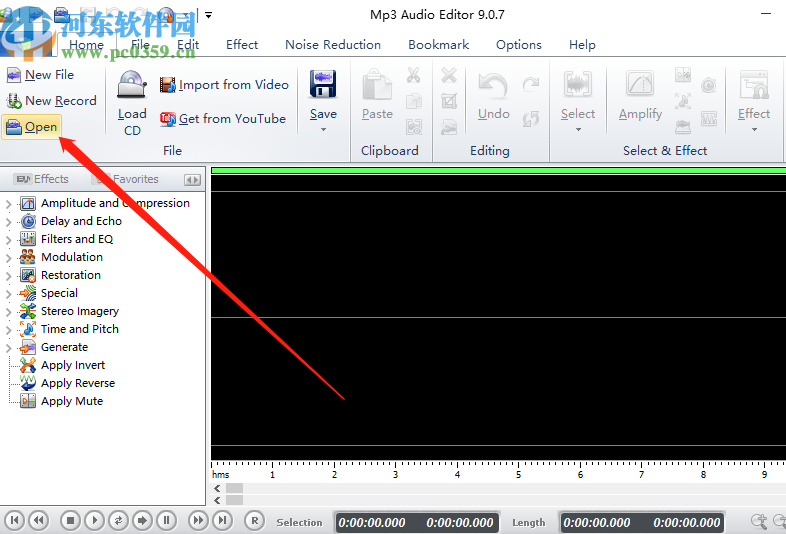Screen dimensions: 786x534
Task: Select the Favorites panel tab
Action: click(x=127, y=179)
